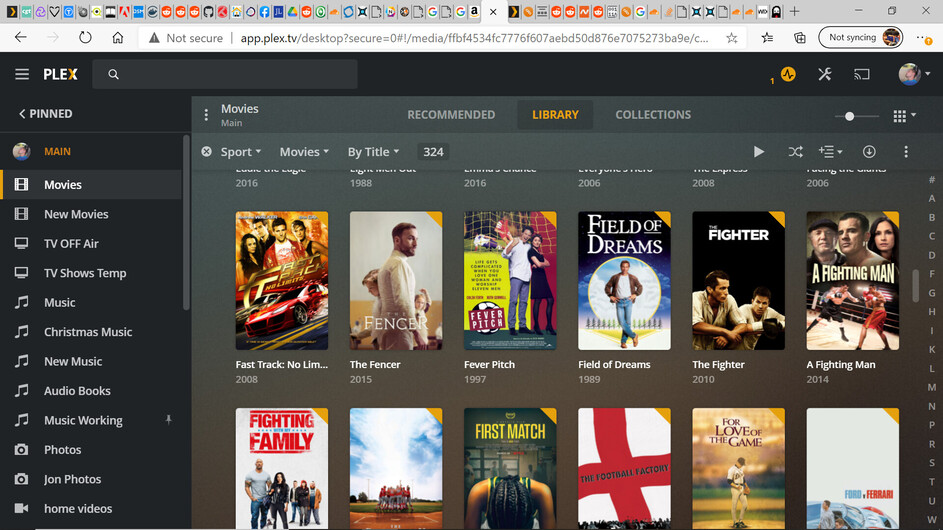Expand the Sport filter dropdown

coord(241,152)
